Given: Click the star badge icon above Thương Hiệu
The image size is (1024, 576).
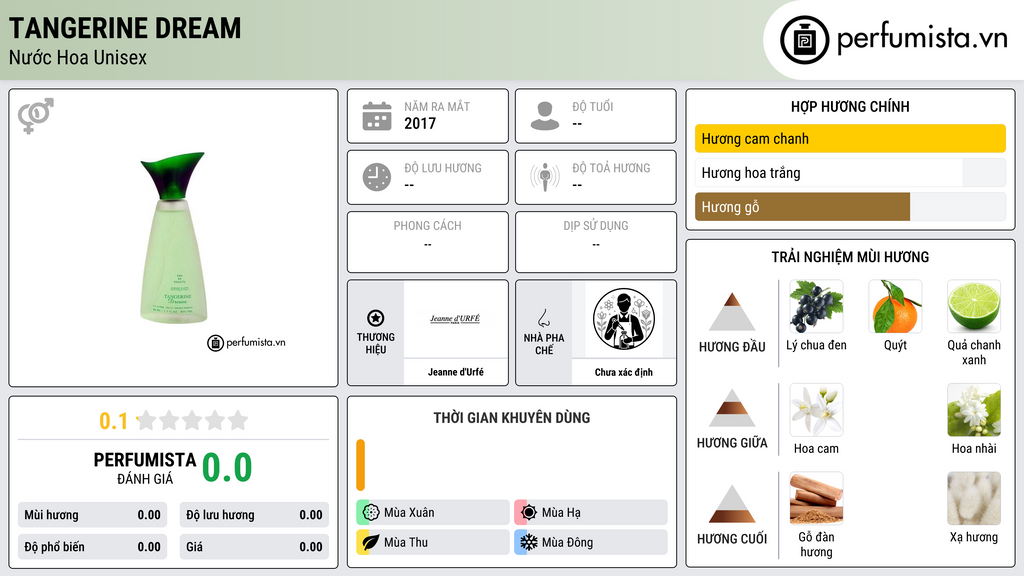Looking at the screenshot, I should (x=376, y=318).
